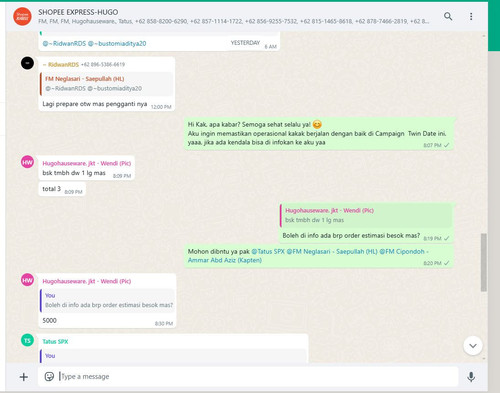
Task: Click sender name Hugohauseware above 5000 reply
Action: point(87,281)
